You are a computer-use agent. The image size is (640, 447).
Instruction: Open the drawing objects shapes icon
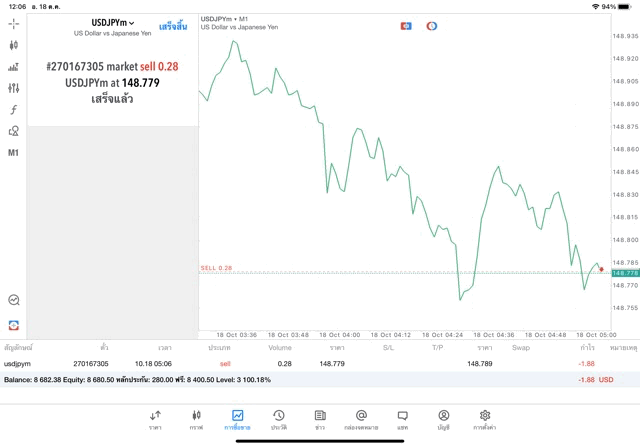pos(13,131)
